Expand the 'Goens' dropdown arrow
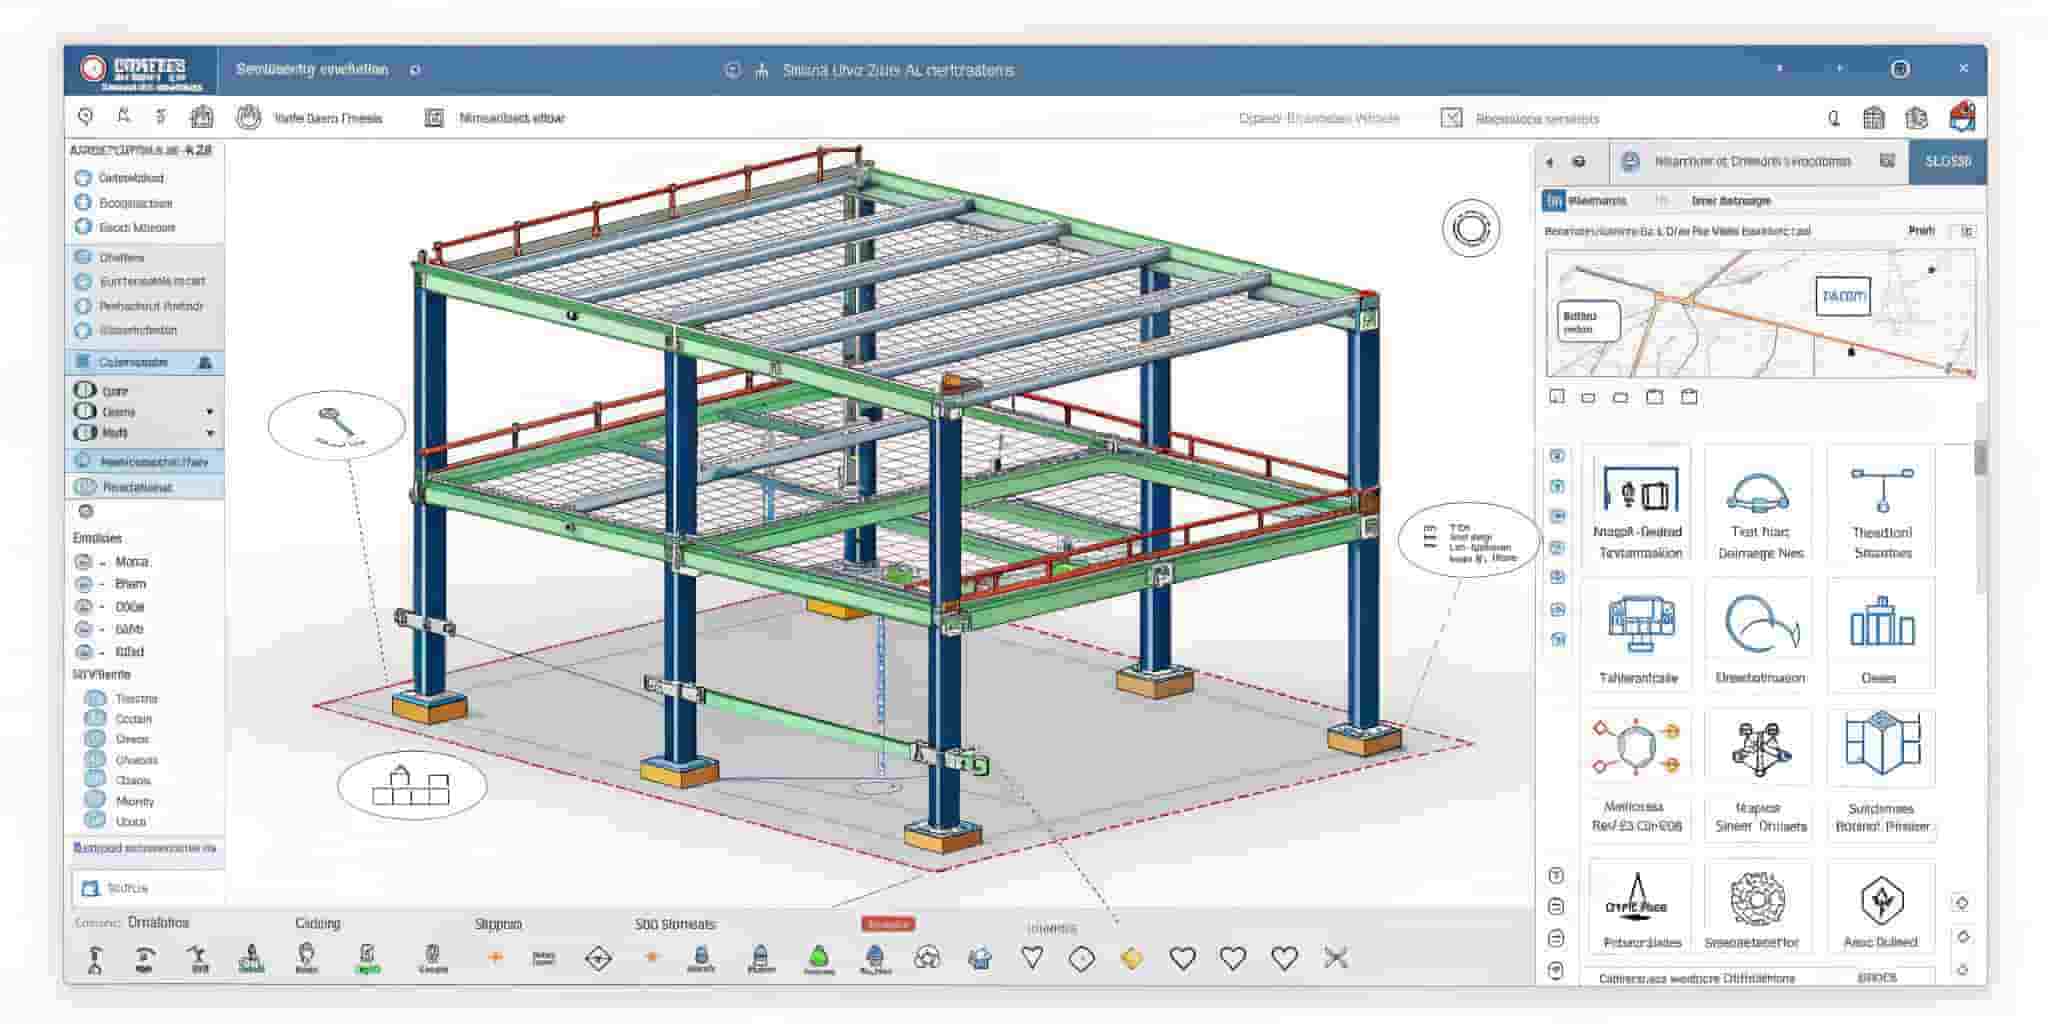This screenshot has height=1024, width=2048. (210, 412)
